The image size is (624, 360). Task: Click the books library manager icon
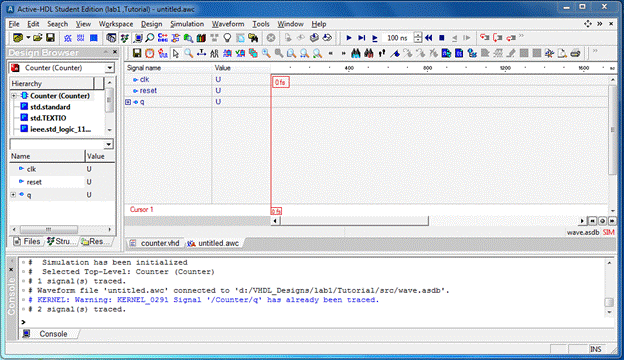click(x=201, y=38)
